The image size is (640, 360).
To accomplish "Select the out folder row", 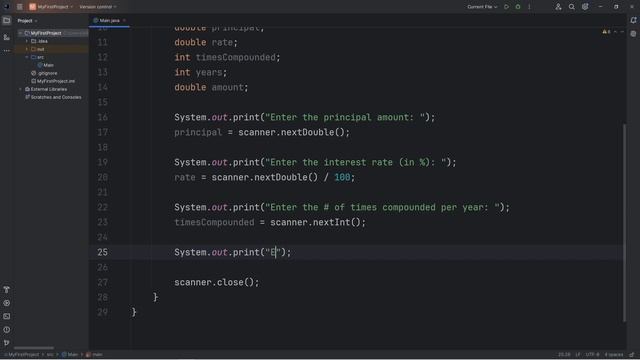I will click(x=52, y=49).
